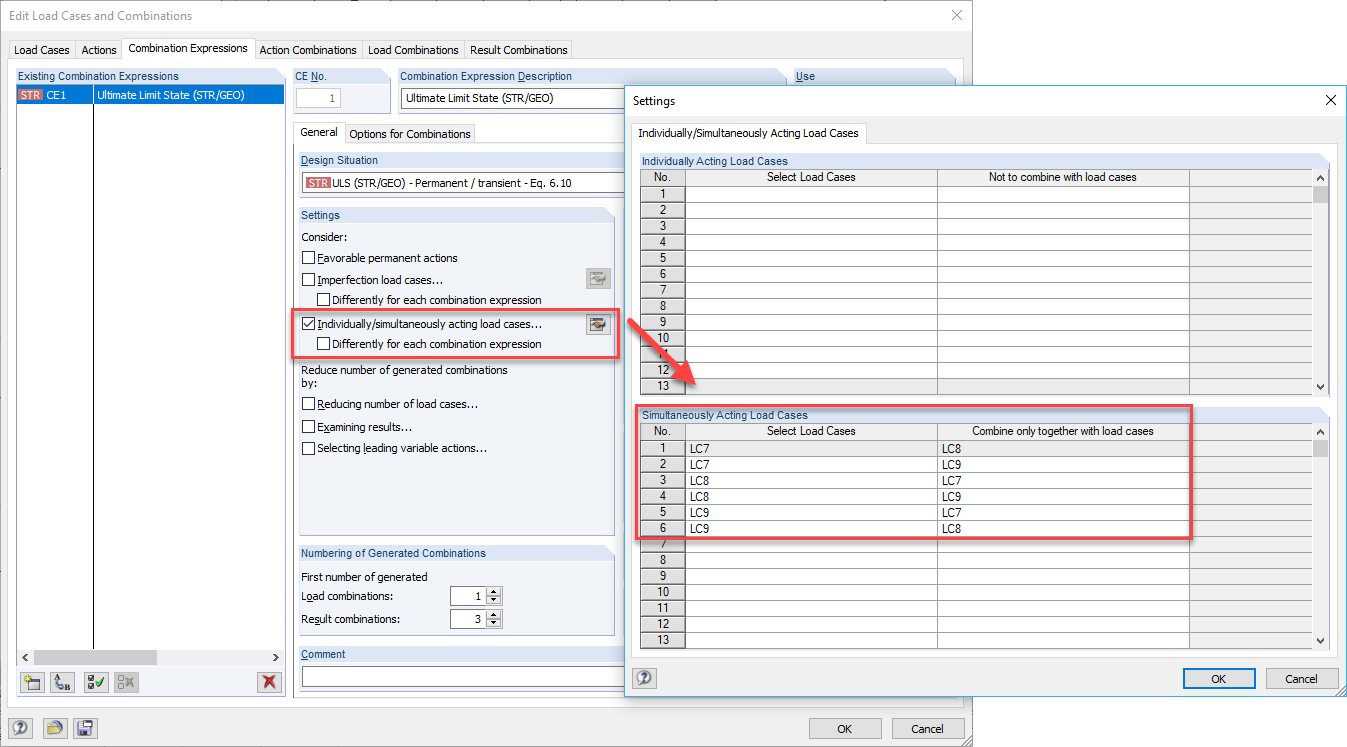Confirm the Settings dialog with OK

point(1218,678)
